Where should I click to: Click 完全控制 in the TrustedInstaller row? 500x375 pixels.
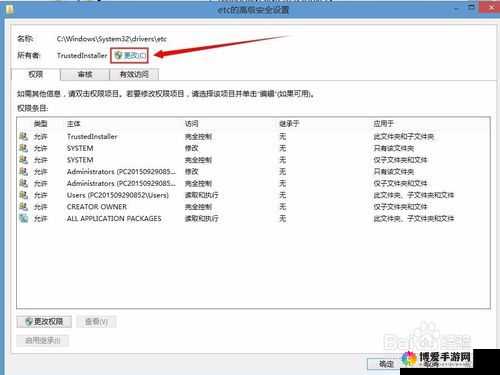(198, 136)
